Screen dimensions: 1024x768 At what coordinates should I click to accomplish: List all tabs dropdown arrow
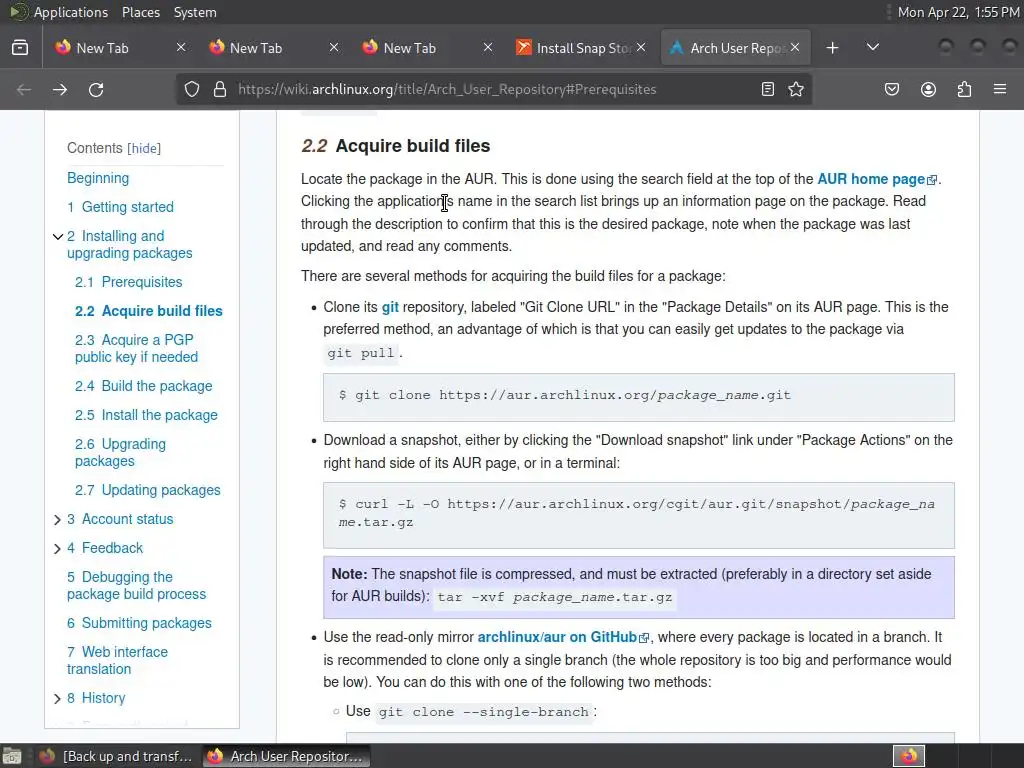click(872, 48)
